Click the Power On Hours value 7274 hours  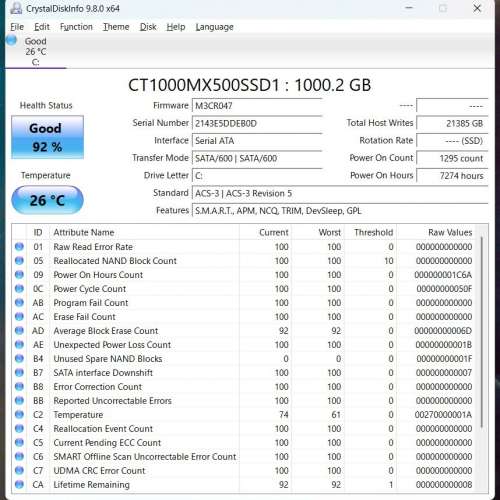452,176
